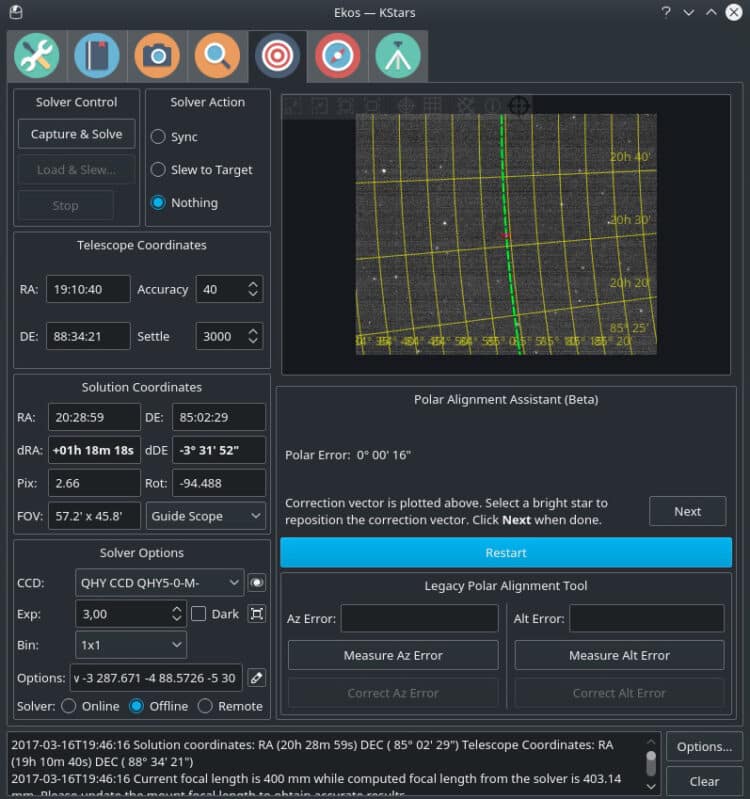Image resolution: width=750 pixels, height=799 pixels.
Task: Click the keep-above chevron in title bar
Action: 711,12
